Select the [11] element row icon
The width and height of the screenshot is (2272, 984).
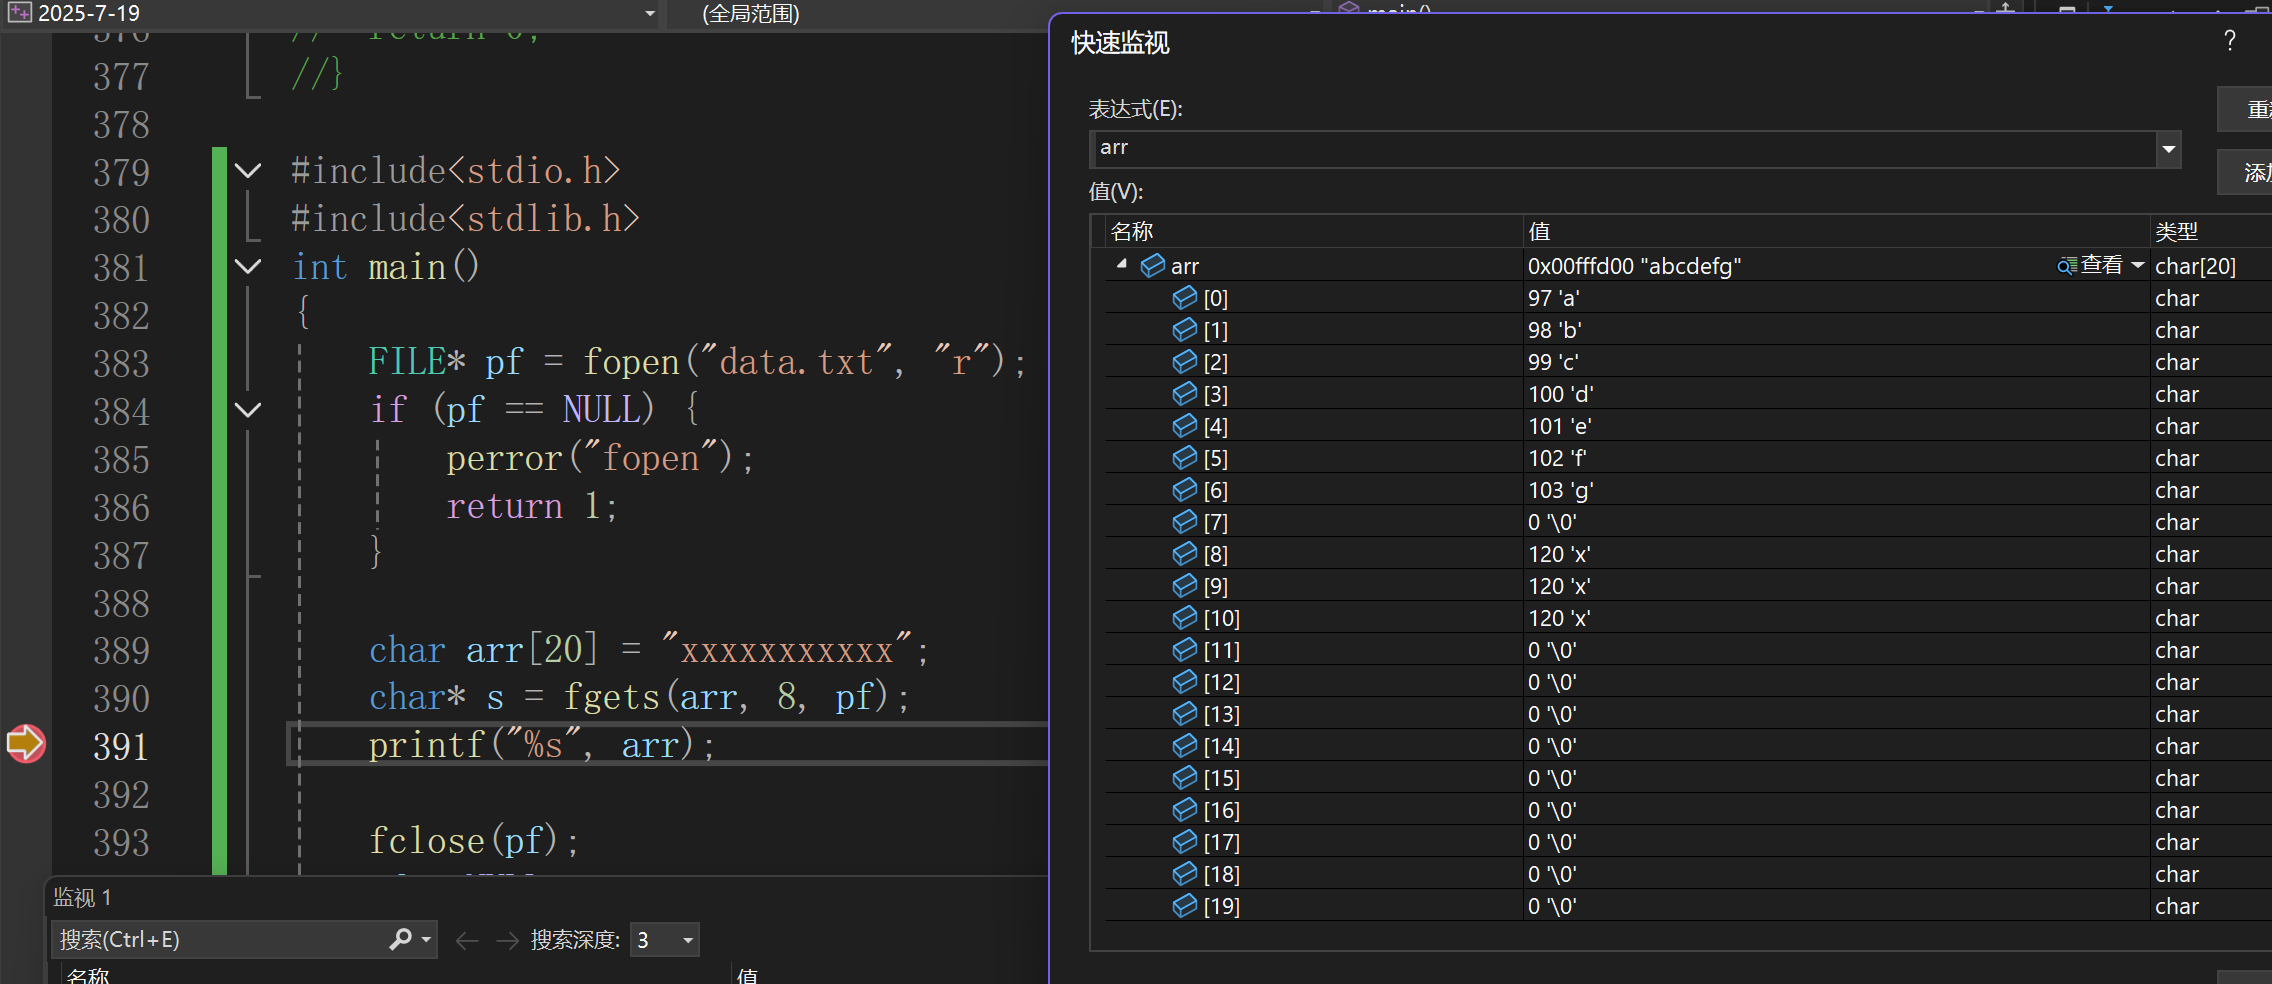tap(1185, 649)
